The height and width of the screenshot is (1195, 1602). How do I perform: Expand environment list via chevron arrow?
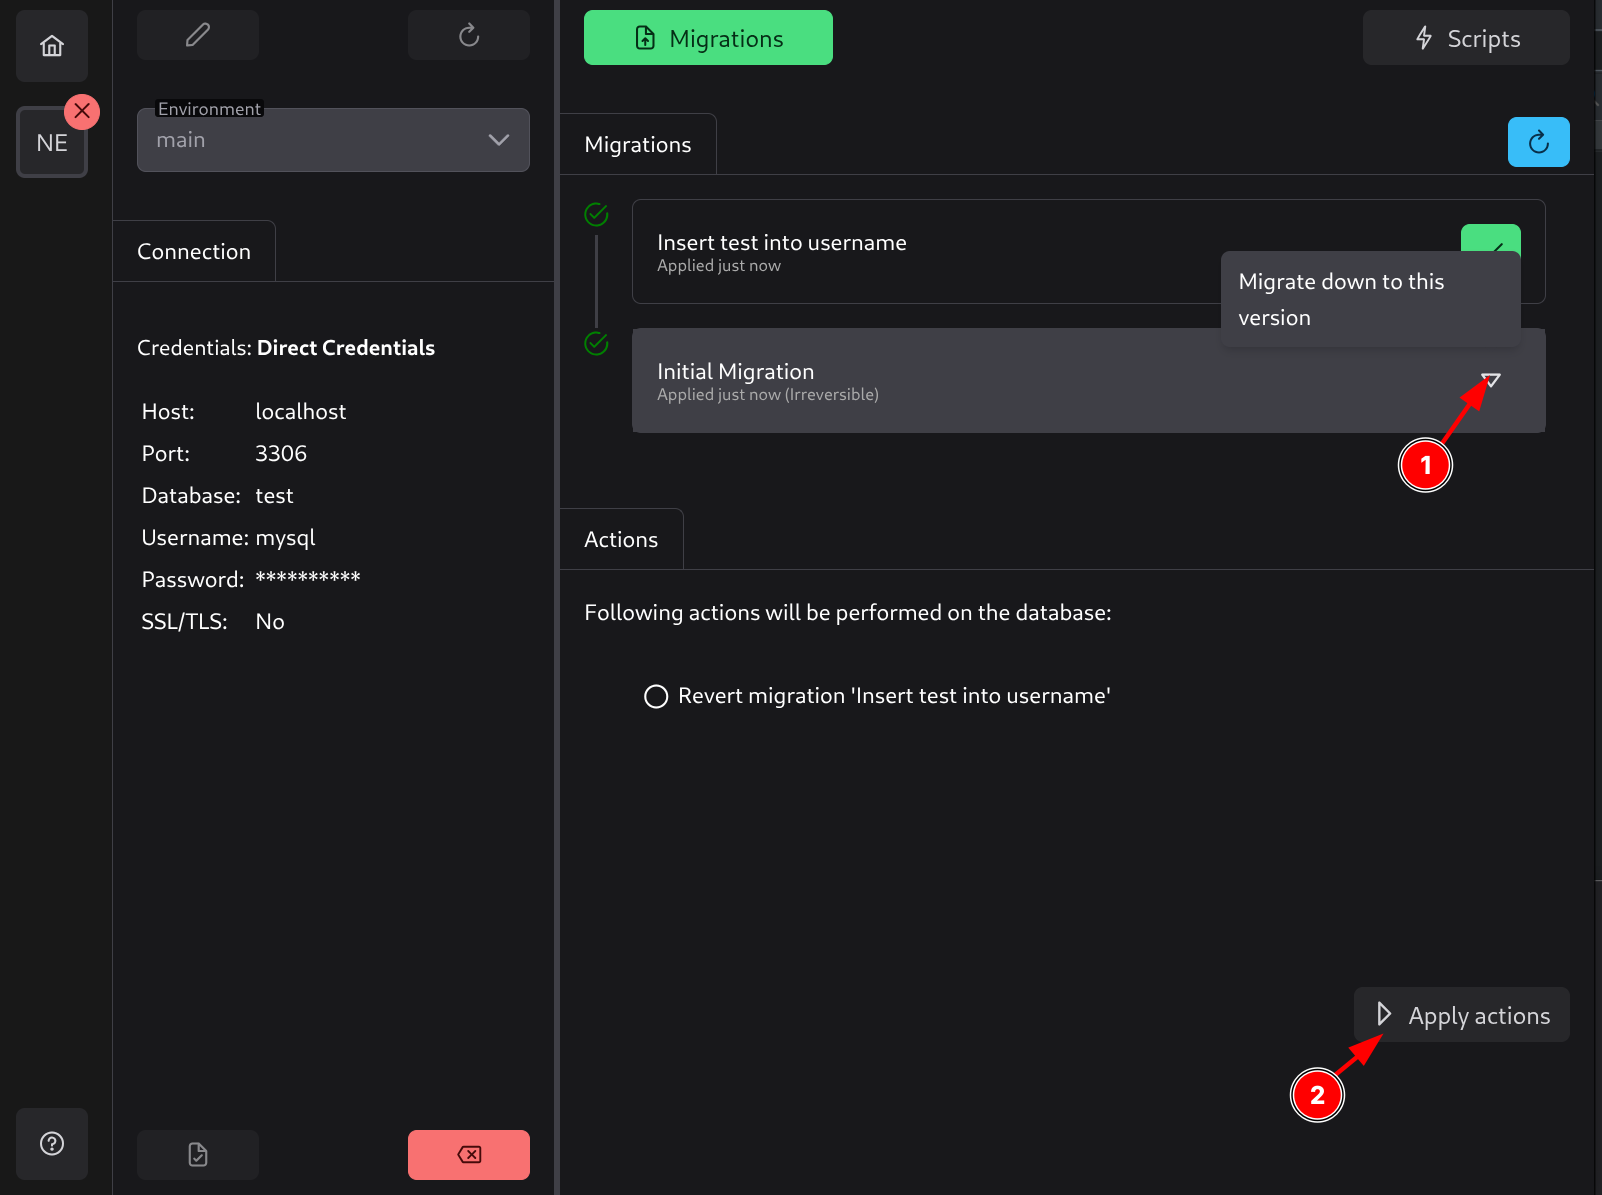click(499, 140)
